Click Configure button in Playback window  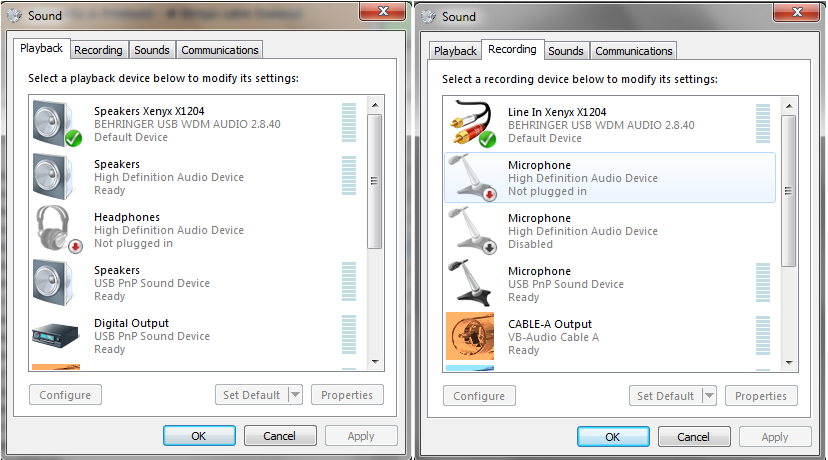click(x=65, y=395)
